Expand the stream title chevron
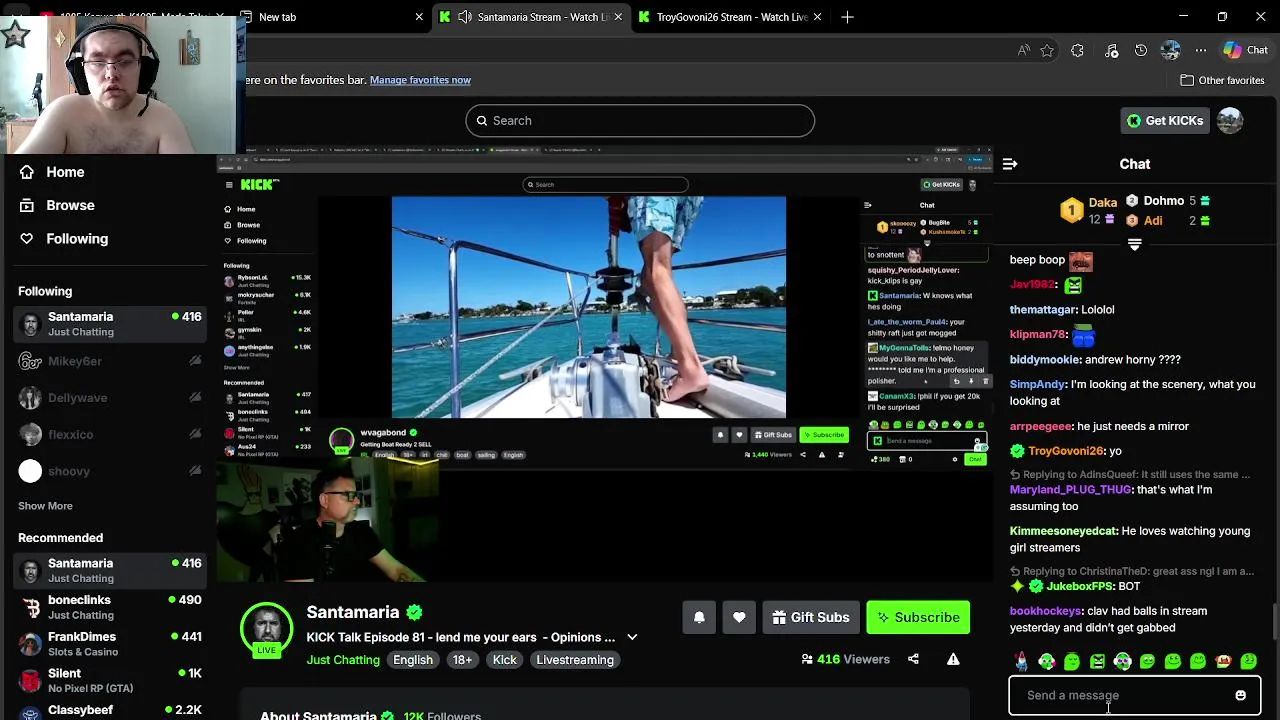 point(632,637)
